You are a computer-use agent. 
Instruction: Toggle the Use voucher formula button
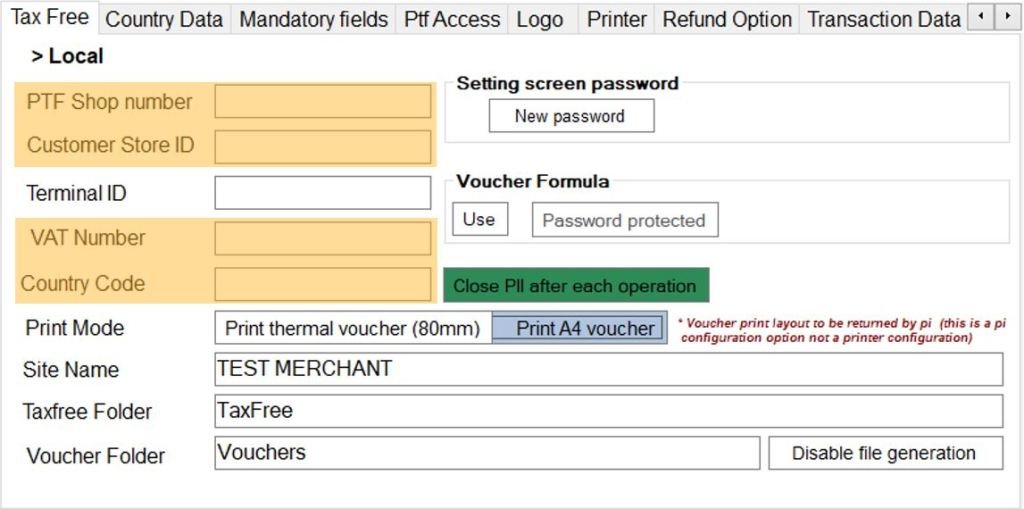pos(479,219)
